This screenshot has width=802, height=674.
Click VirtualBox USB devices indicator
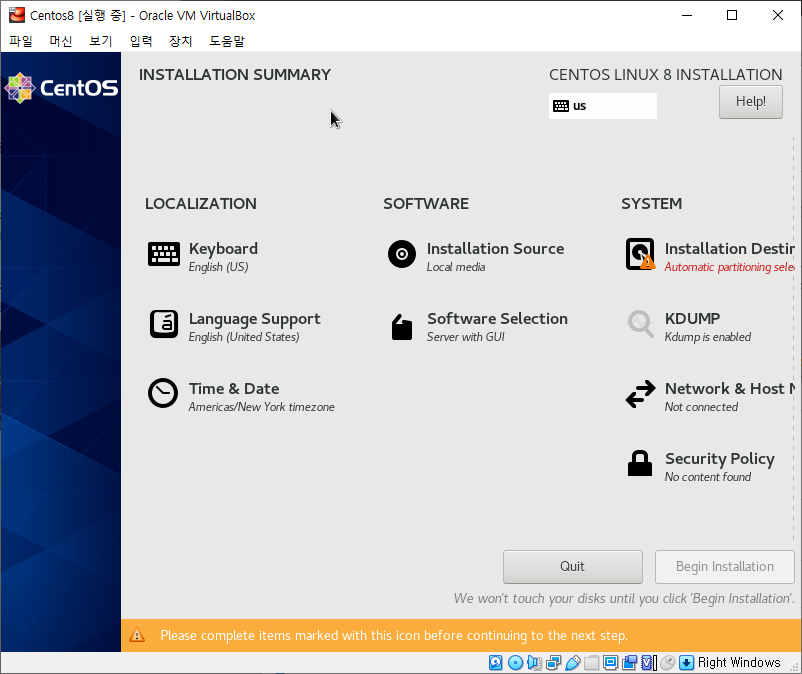pyautogui.click(x=572, y=663)
